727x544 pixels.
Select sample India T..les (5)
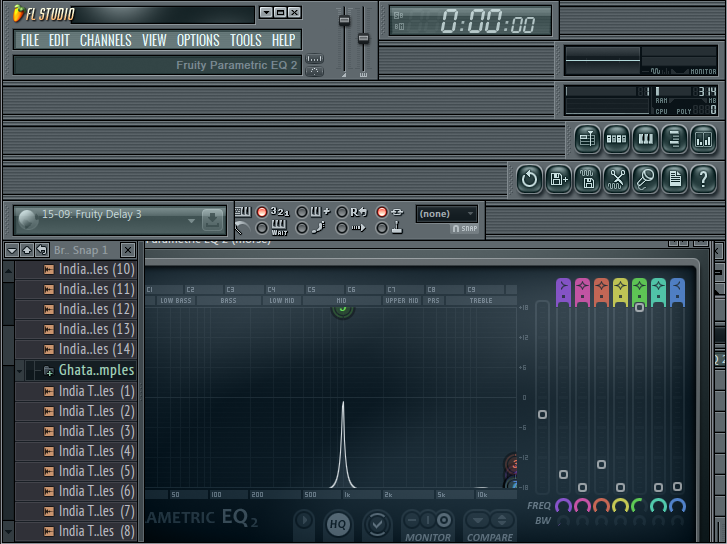click(76, 471)
